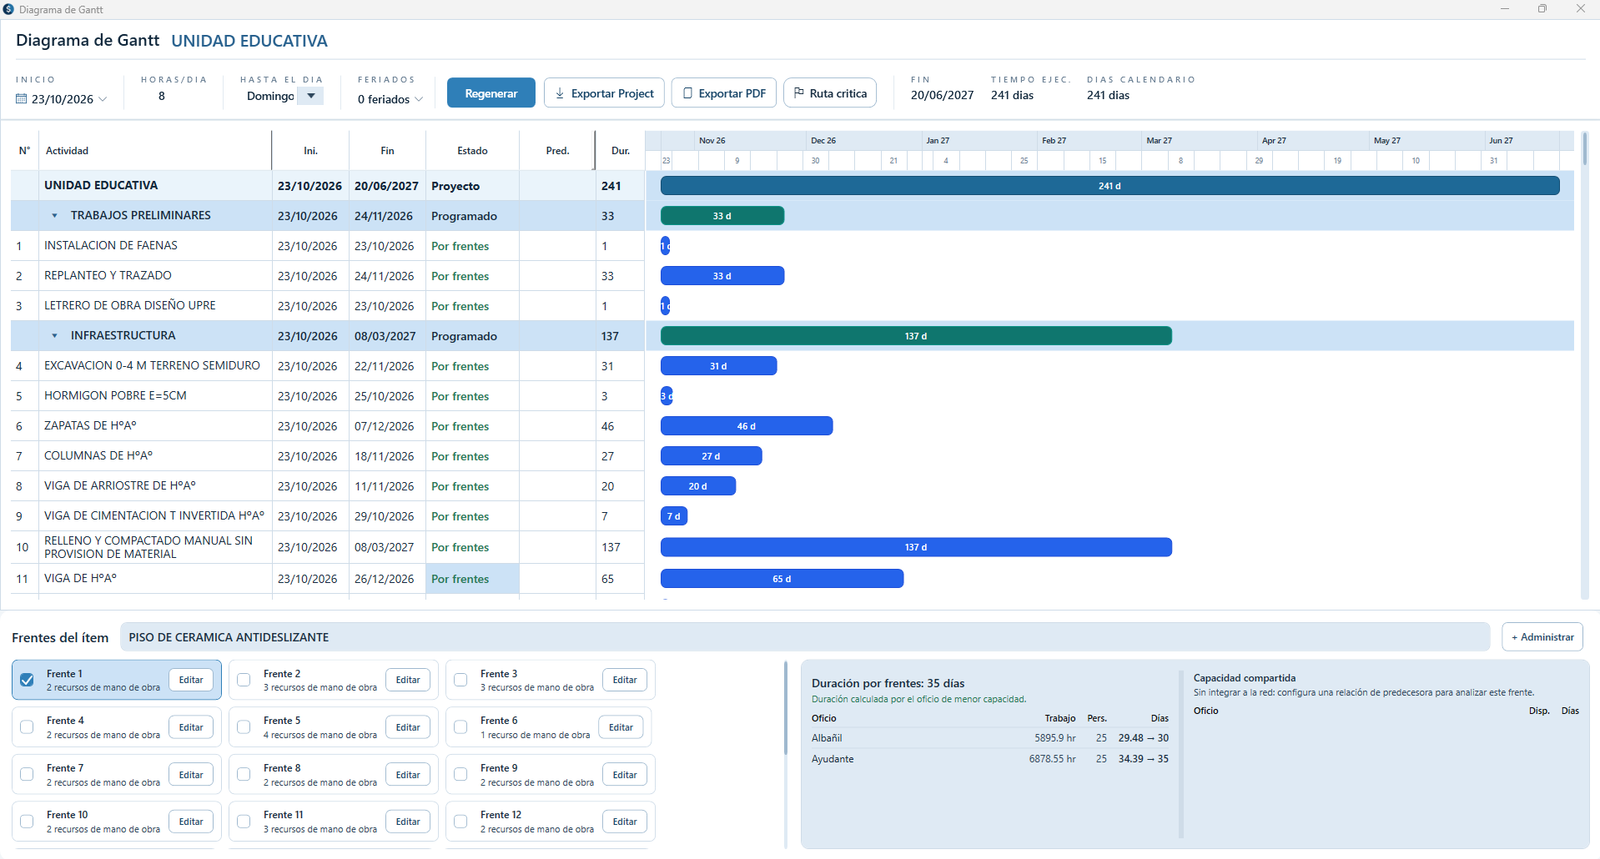
Task: Tick the Frente 3 checkbox
Action: click(x=461, y=680)
